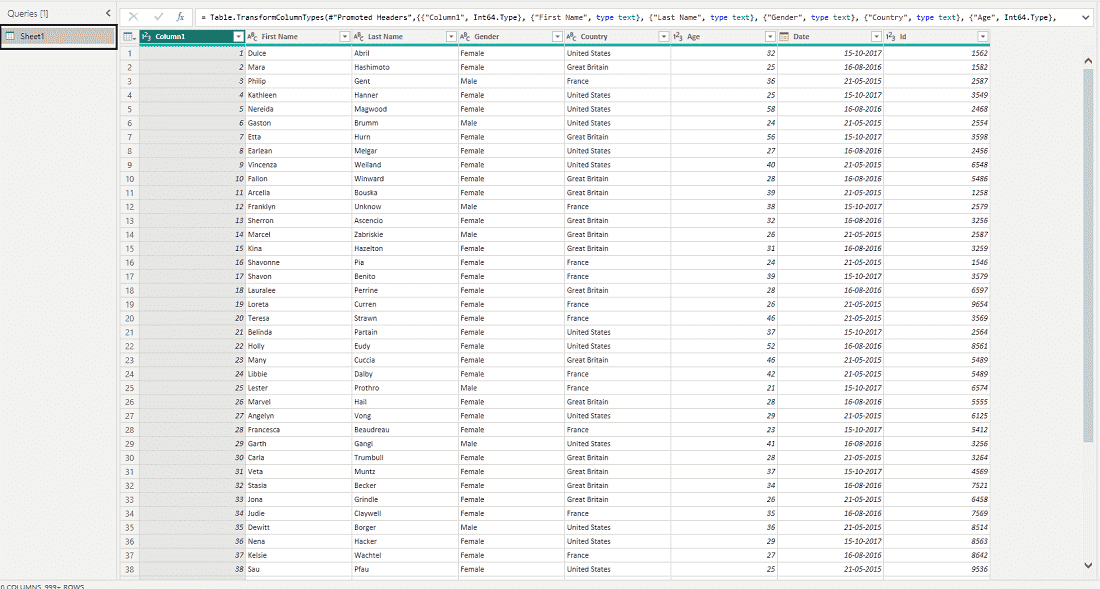
Task: Click the cell containing Dulce
Action: [298, 53]
